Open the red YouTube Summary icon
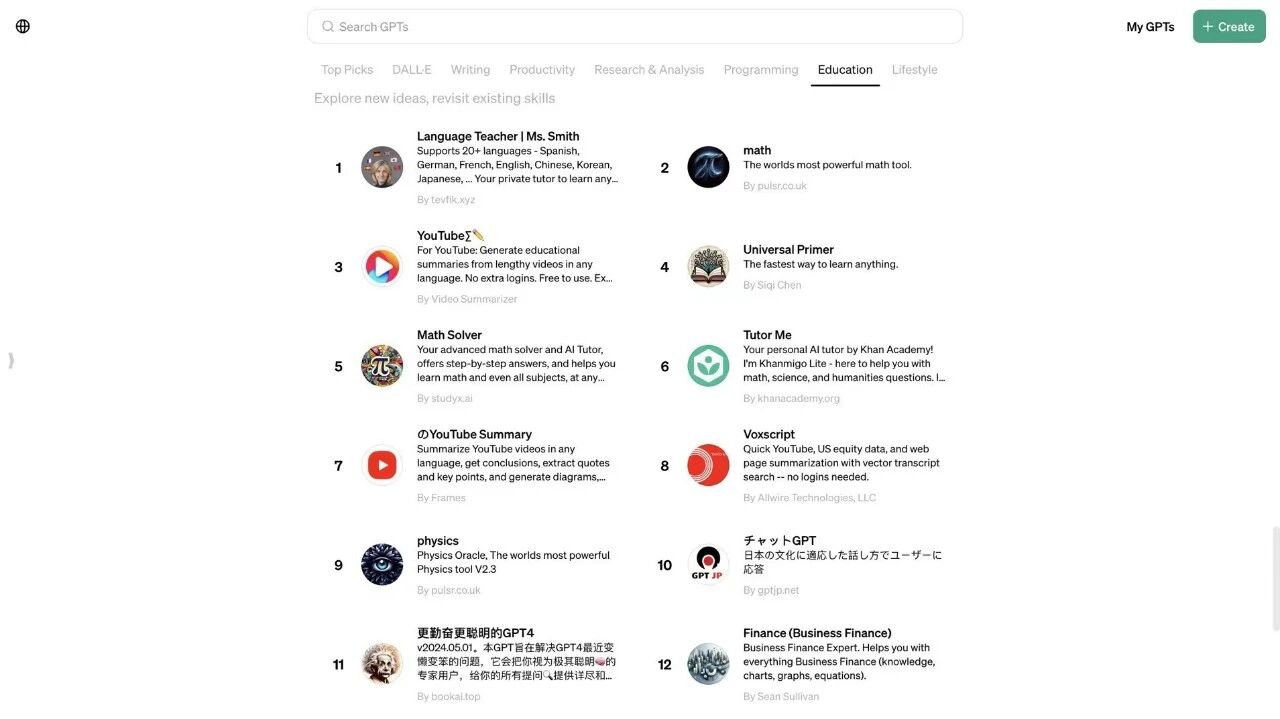 coord(382,465)
